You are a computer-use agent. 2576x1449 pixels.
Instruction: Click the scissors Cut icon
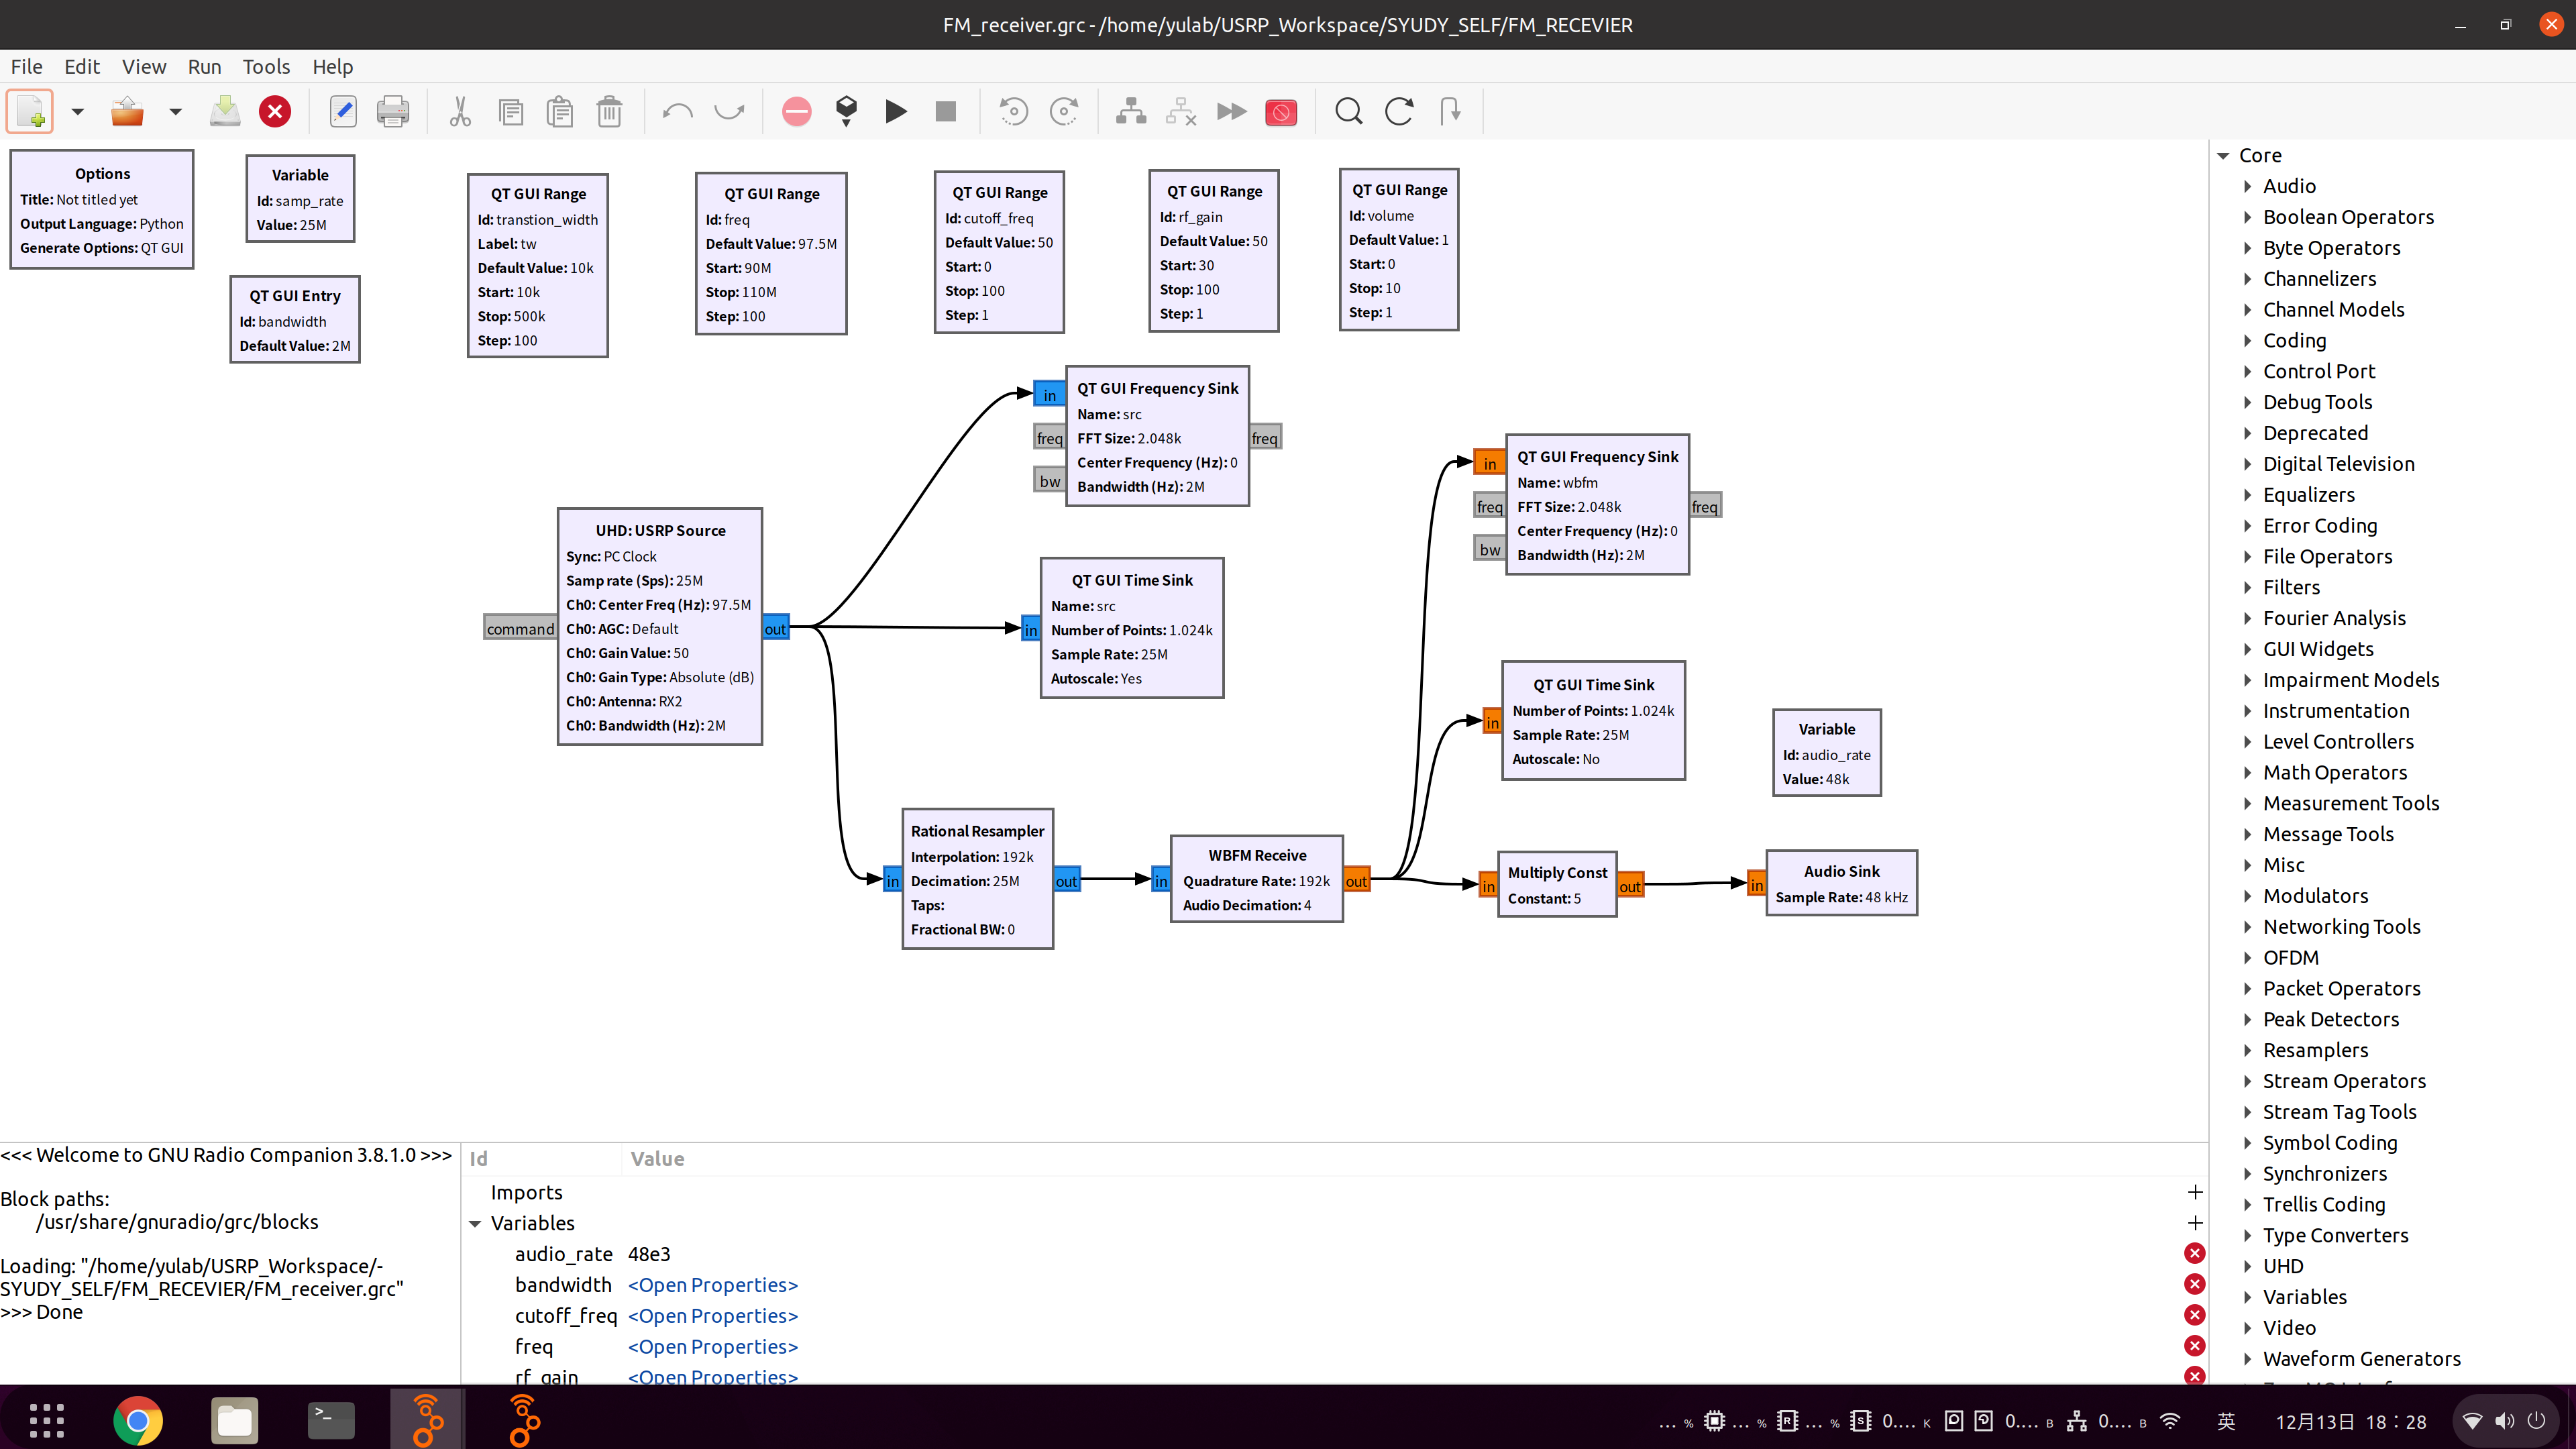coord(460,111)
